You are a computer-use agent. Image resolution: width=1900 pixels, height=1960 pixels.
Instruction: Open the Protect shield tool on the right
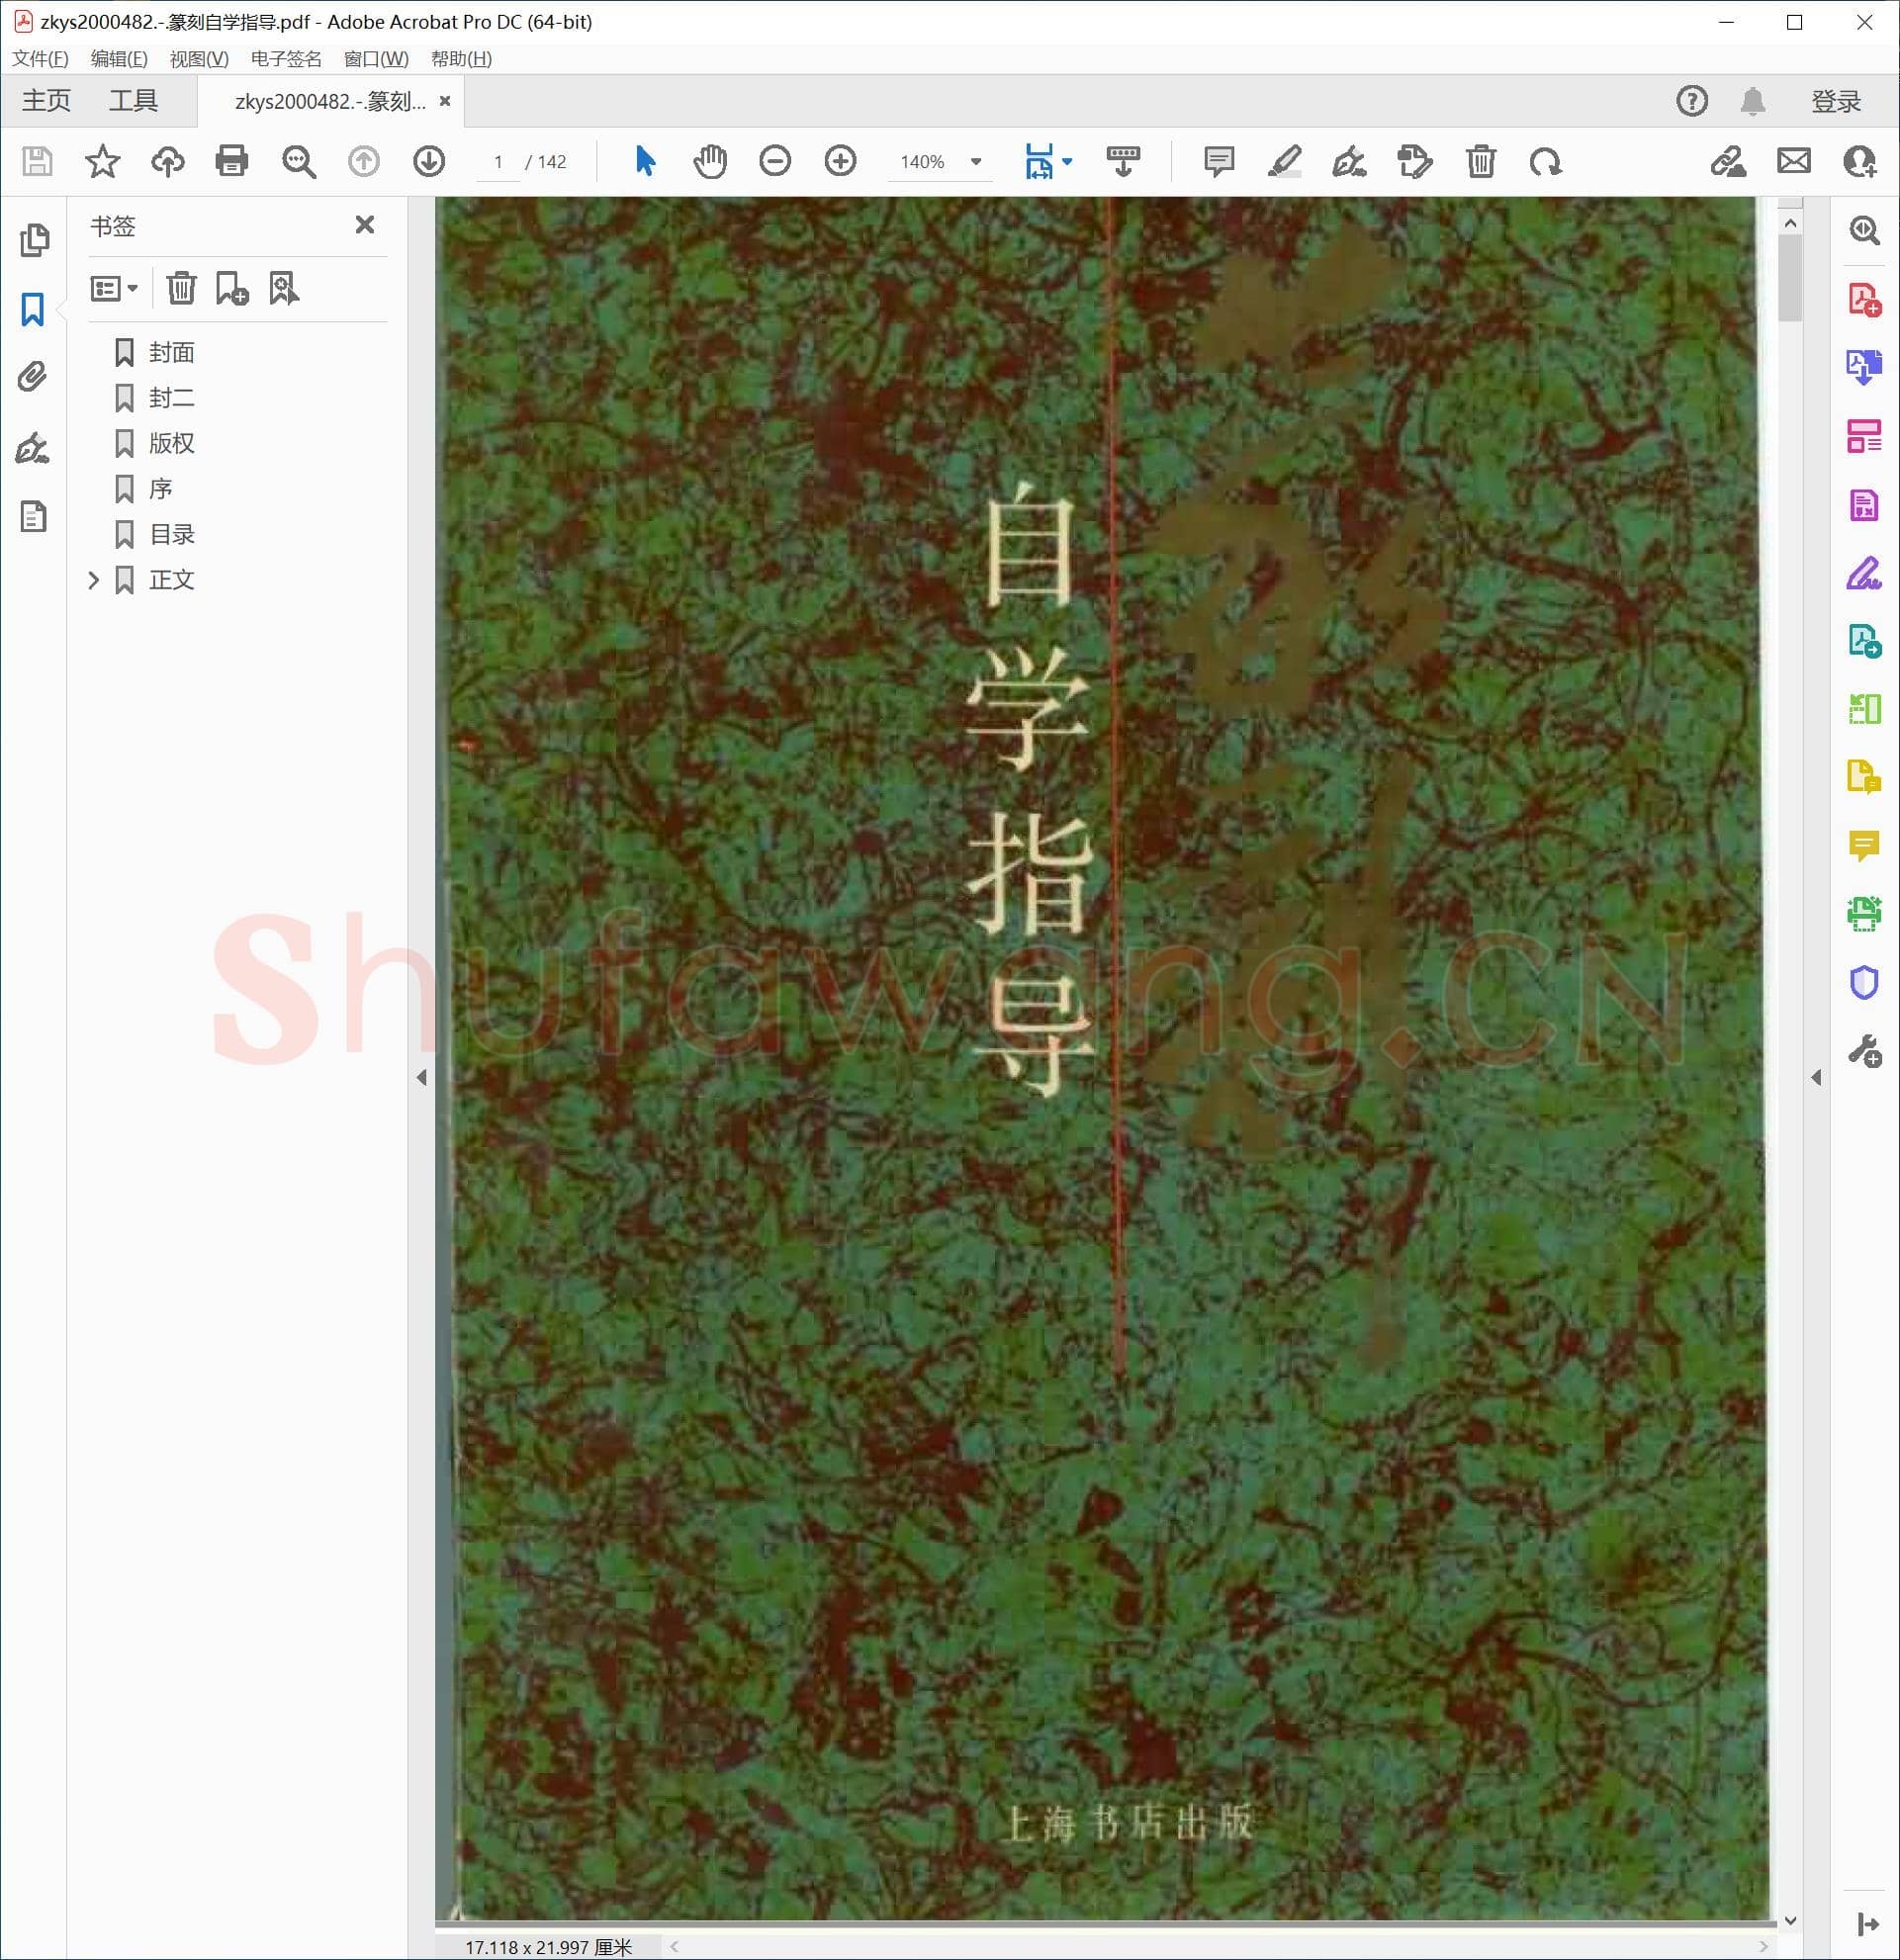click(1864, 983)
